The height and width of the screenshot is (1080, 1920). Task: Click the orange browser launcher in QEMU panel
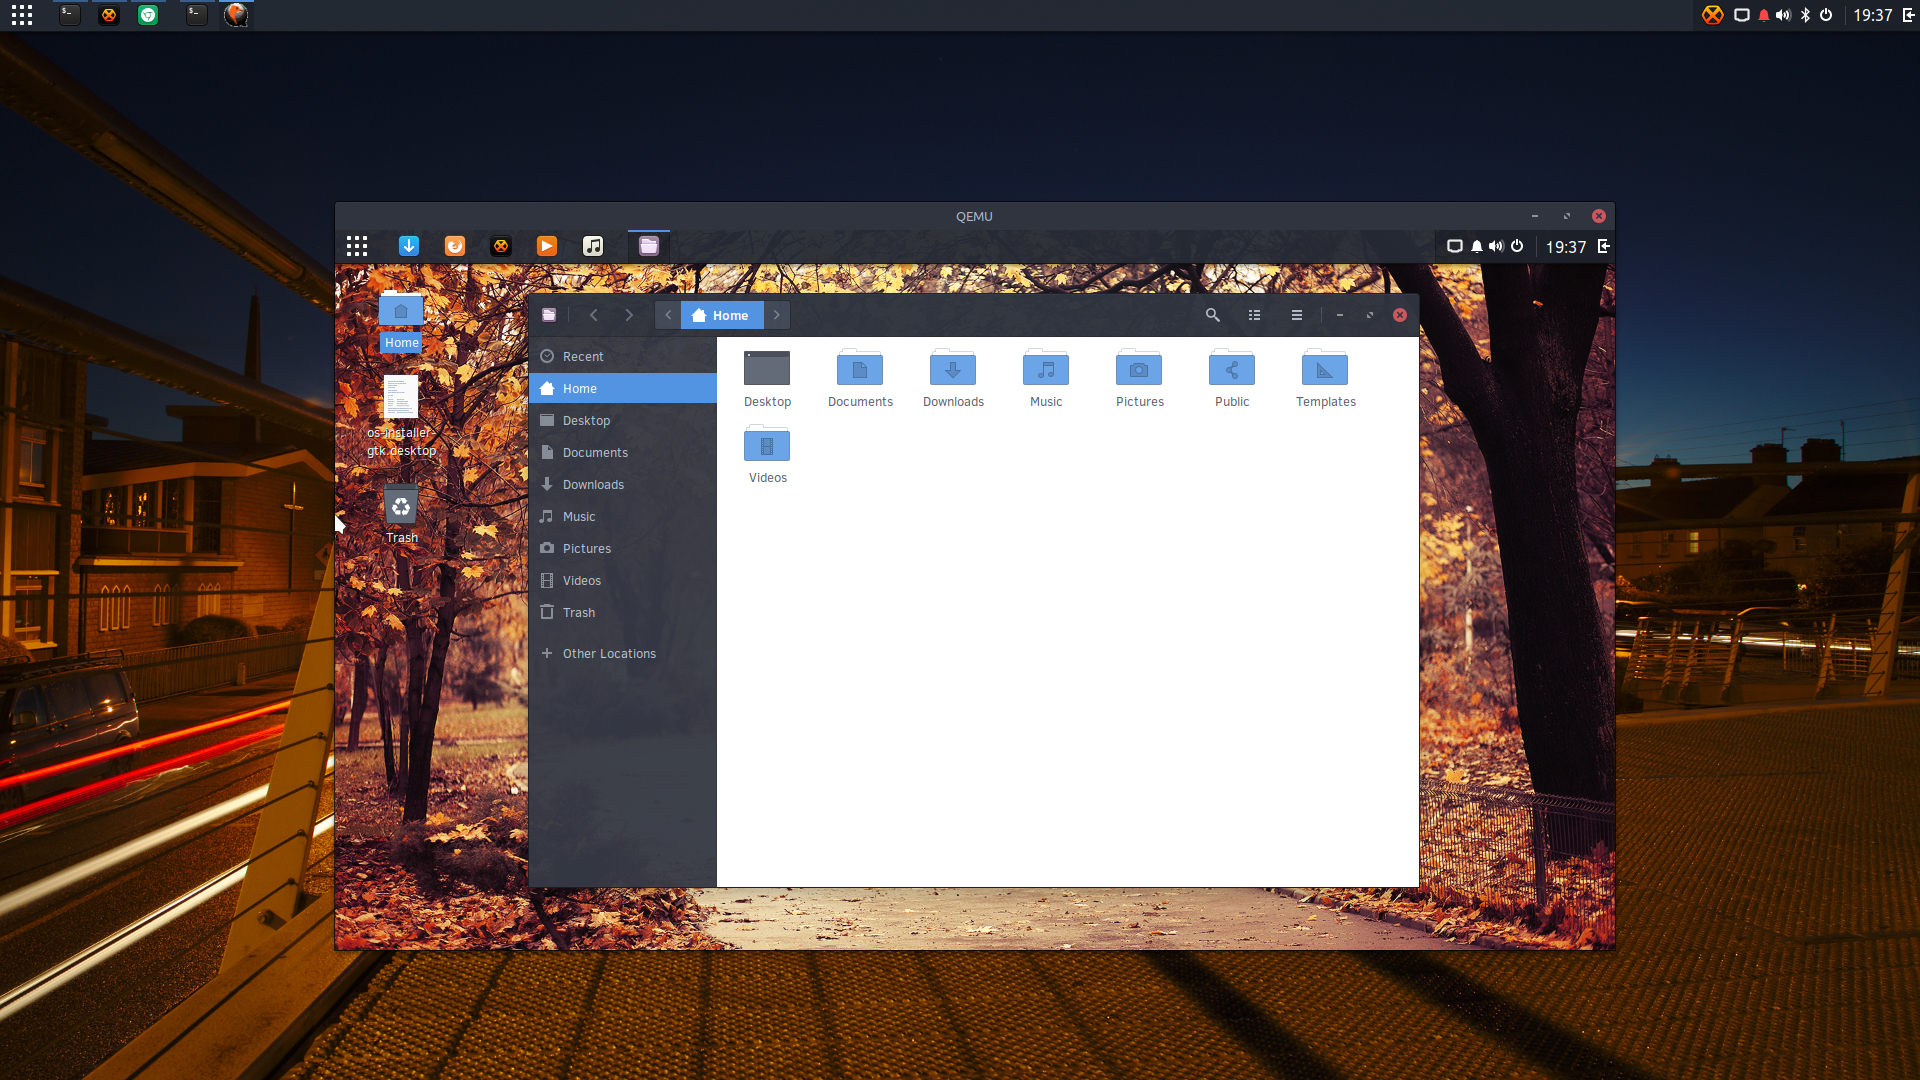(x=455, y=246)
